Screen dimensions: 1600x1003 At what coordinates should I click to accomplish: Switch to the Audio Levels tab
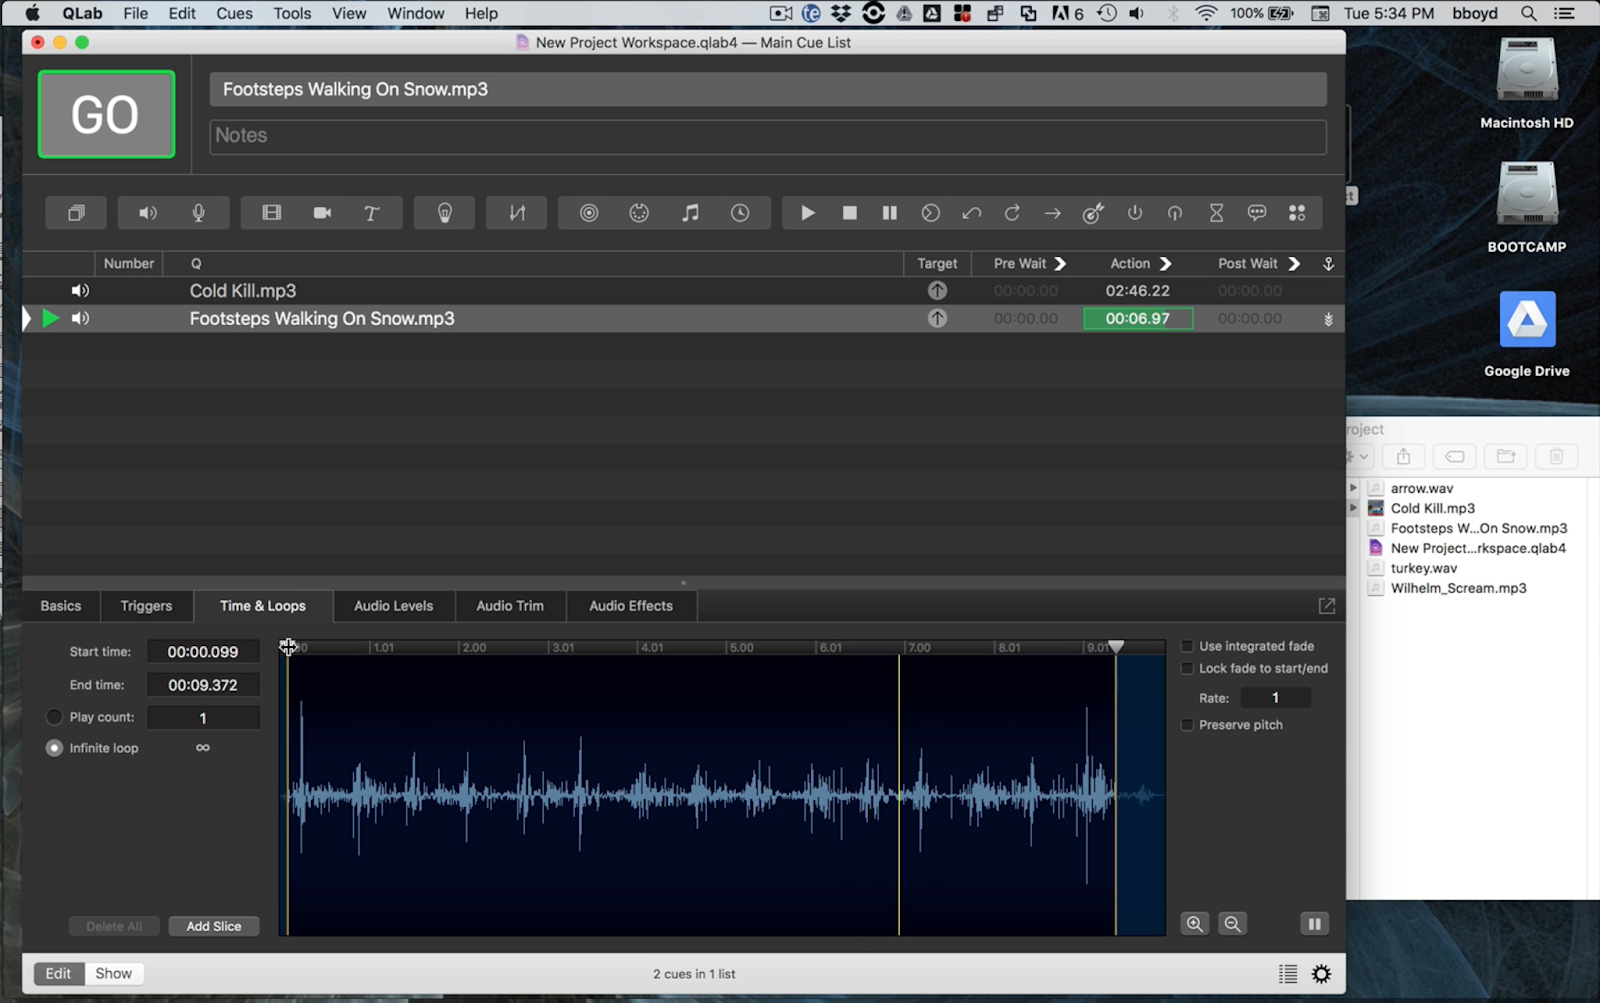[x=393, y=606]
